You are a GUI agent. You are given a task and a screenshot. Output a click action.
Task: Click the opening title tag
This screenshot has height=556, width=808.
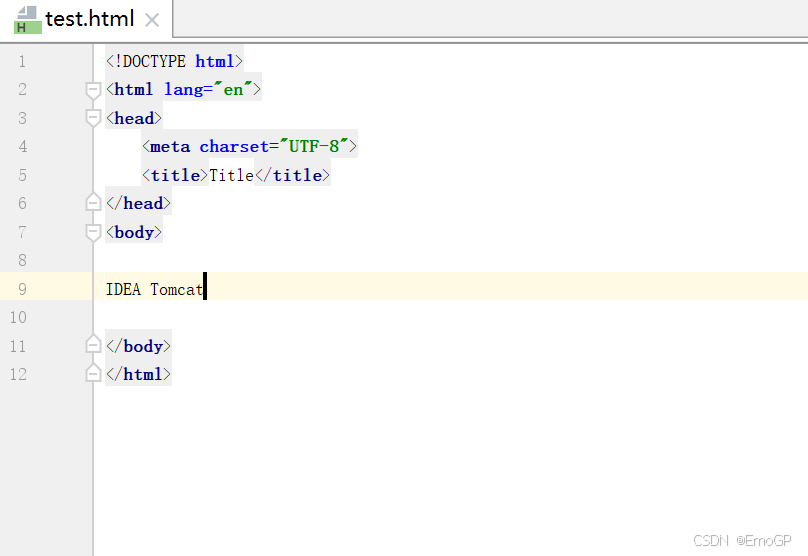tap(175, 175)
